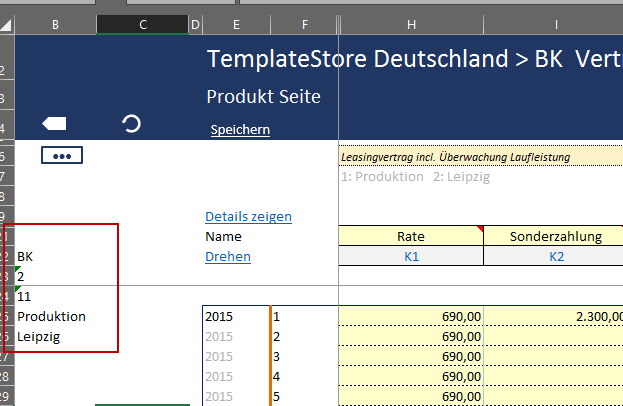
Task: Select the 2.300,00 Sonderzahlung value cell
Action: point(555,317)
